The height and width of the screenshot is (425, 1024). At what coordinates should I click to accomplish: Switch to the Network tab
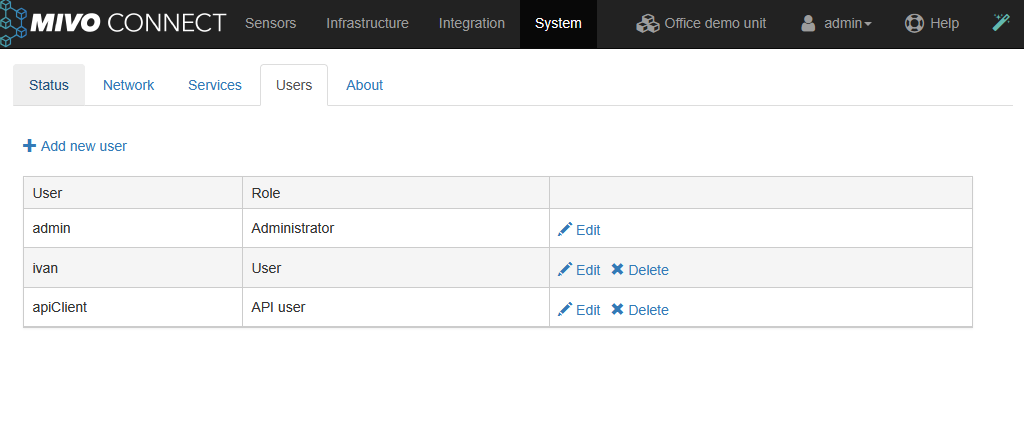click(x=128, y=85)
